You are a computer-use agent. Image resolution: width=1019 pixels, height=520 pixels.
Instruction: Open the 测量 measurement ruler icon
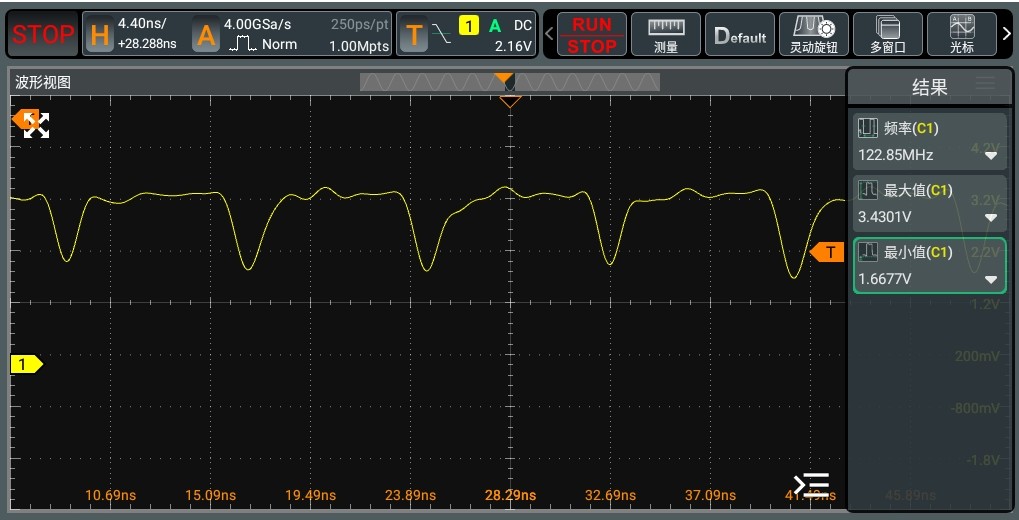[x=666, y=35]
